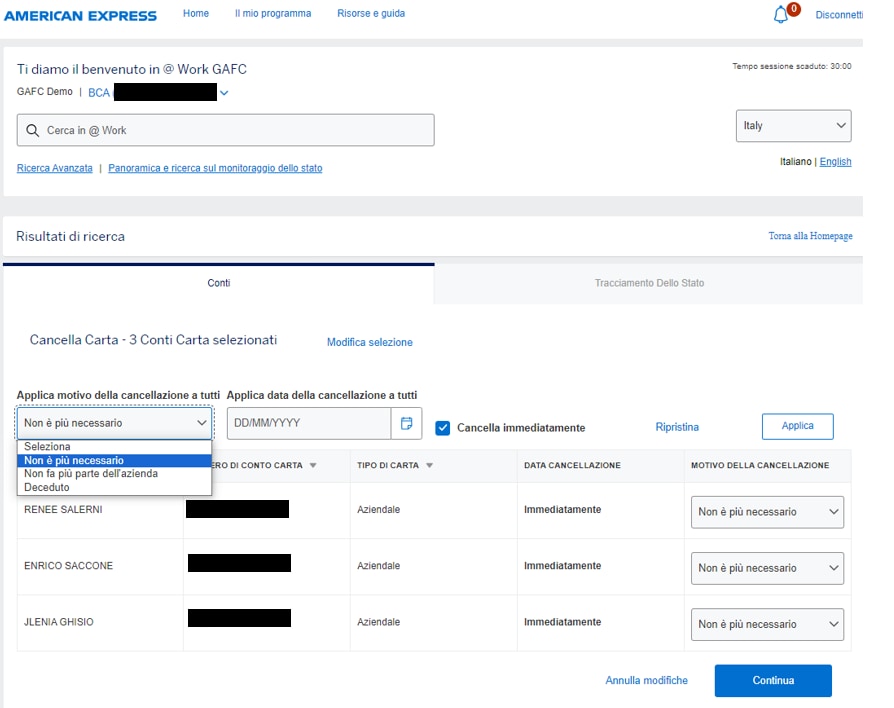The image size is (894, 708).
Task: Click the Applica button
Action: pyautogui.click(x=797, y=426)
